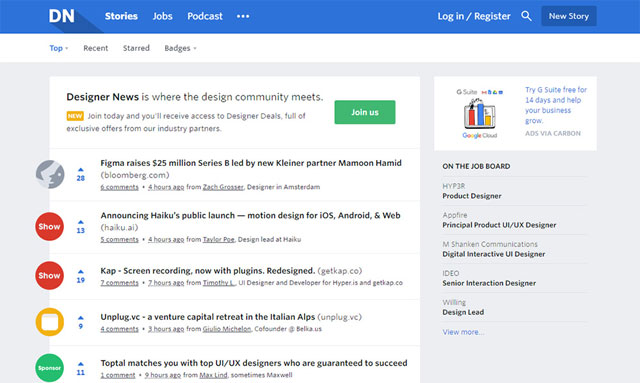Click the green Join us button
The height and width of the screenshot is (383, 640).
(x=365, y=112)
